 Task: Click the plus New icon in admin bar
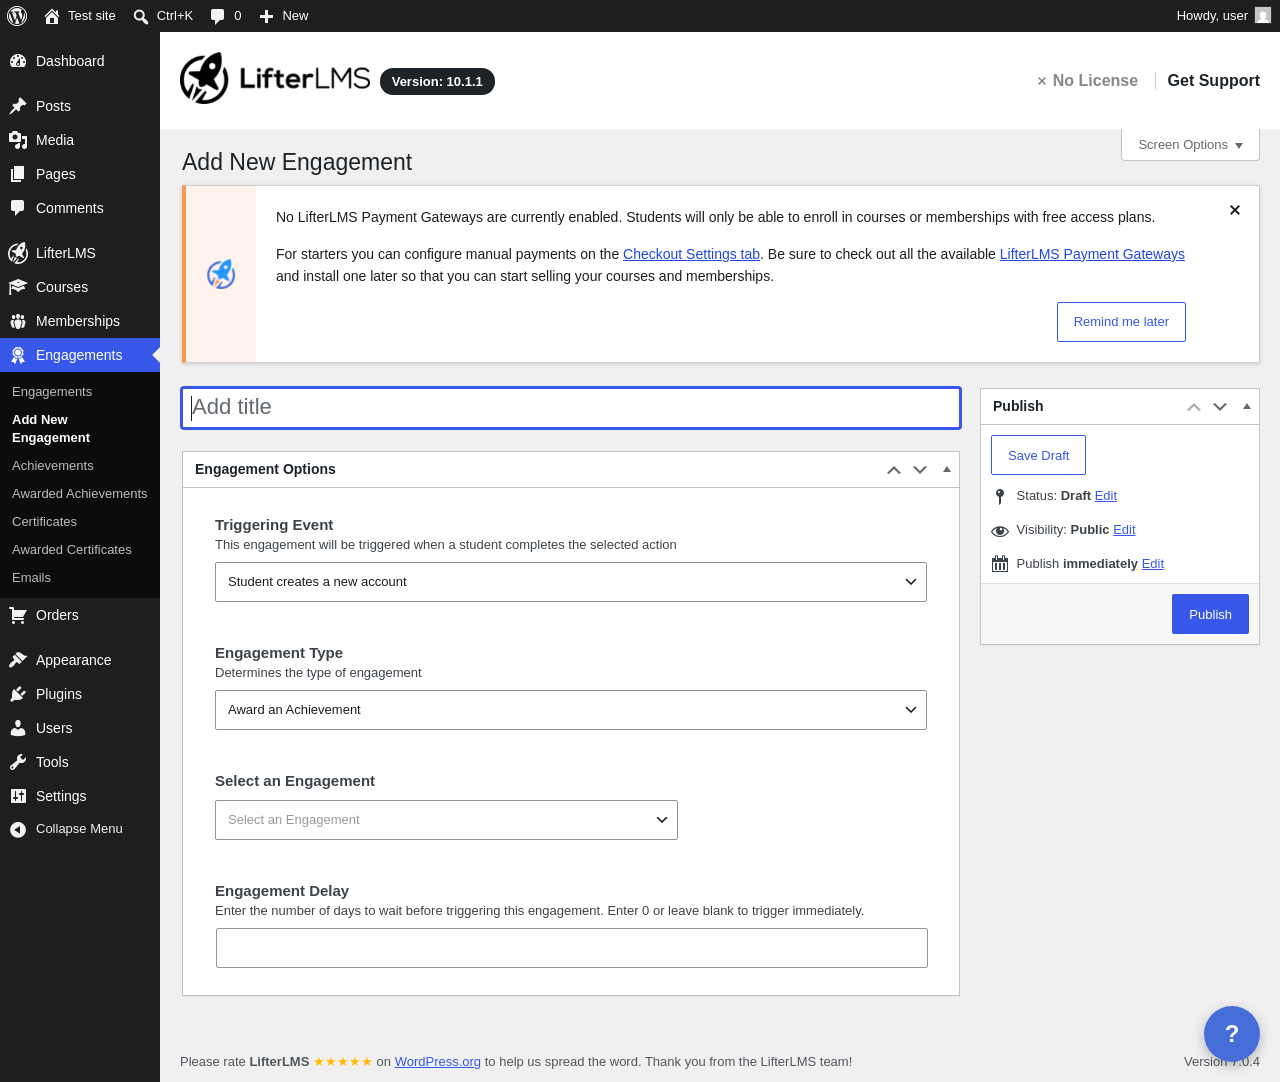[x=266, y=16]
